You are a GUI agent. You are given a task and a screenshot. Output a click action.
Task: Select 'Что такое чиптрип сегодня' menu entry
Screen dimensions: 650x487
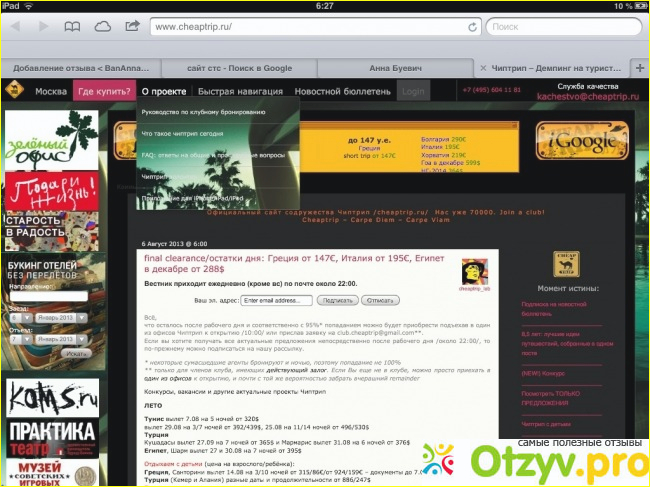click(182, 133)
